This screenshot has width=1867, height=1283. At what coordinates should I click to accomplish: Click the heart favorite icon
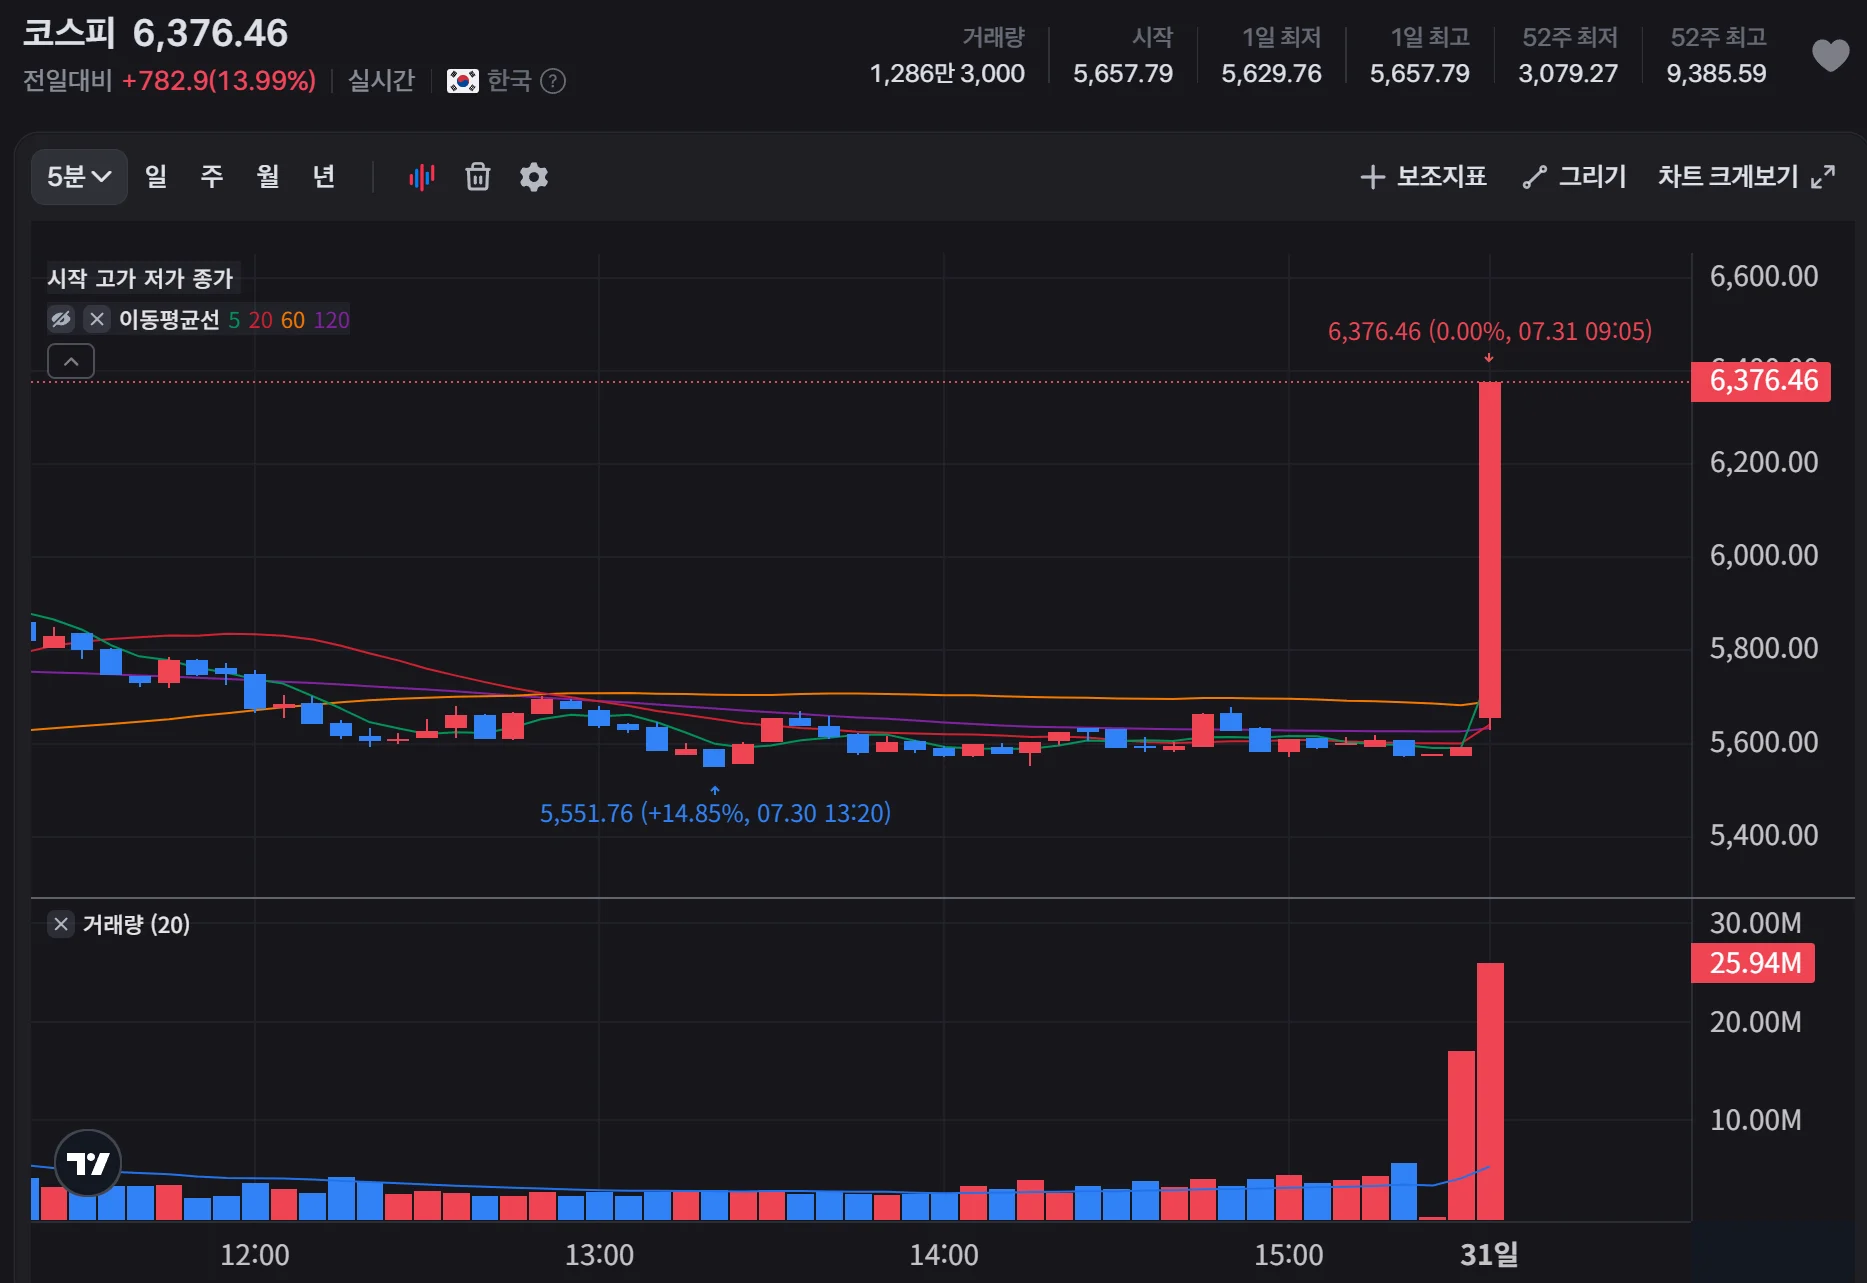1830,56
